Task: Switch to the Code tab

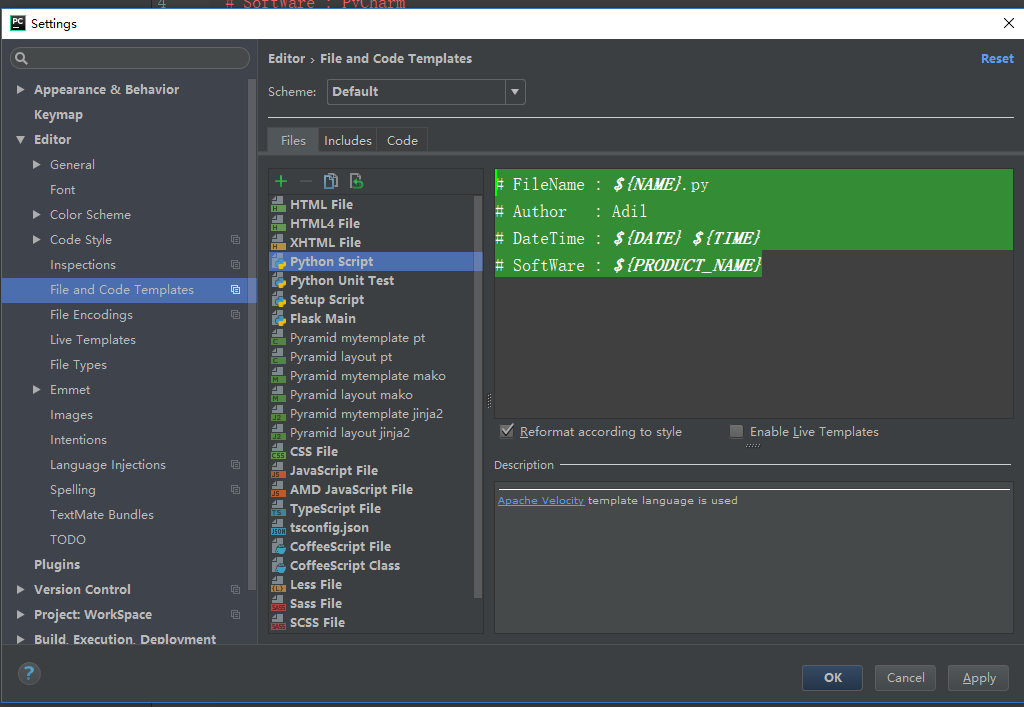Action: pyautogui.click(x=402, y=140)
